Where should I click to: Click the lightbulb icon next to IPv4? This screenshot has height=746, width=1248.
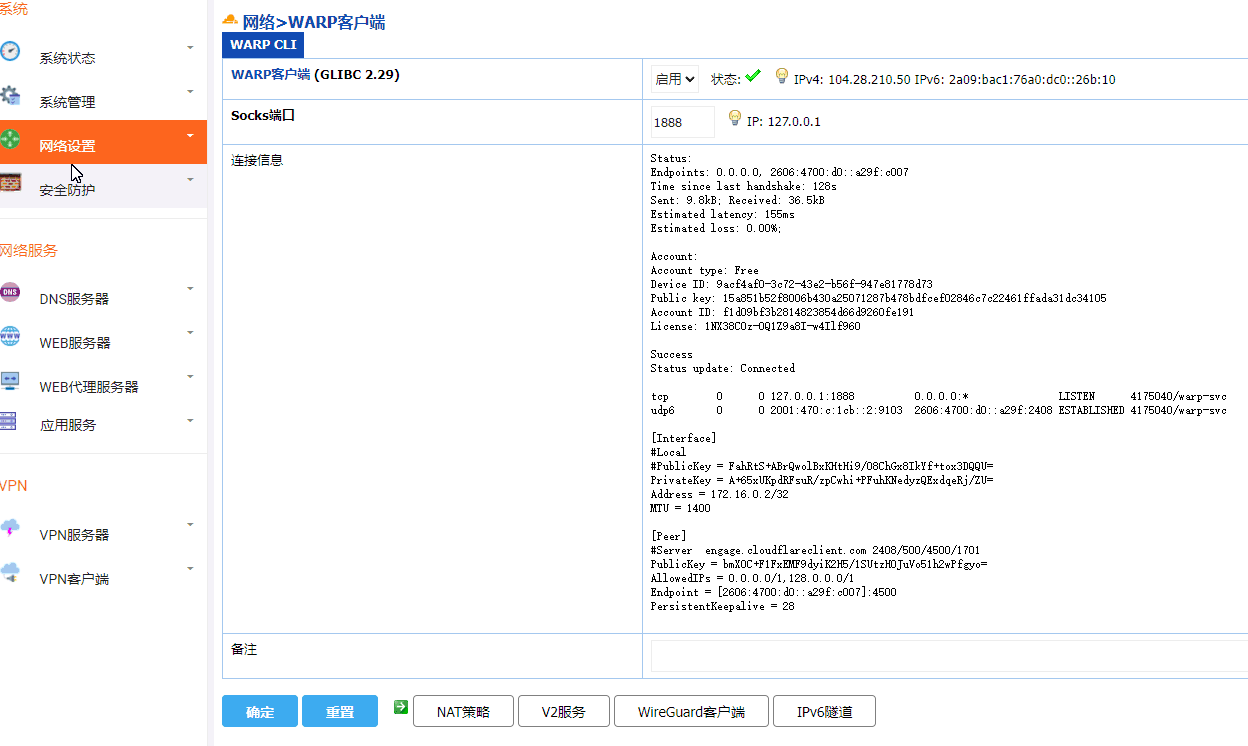(782, 77)
